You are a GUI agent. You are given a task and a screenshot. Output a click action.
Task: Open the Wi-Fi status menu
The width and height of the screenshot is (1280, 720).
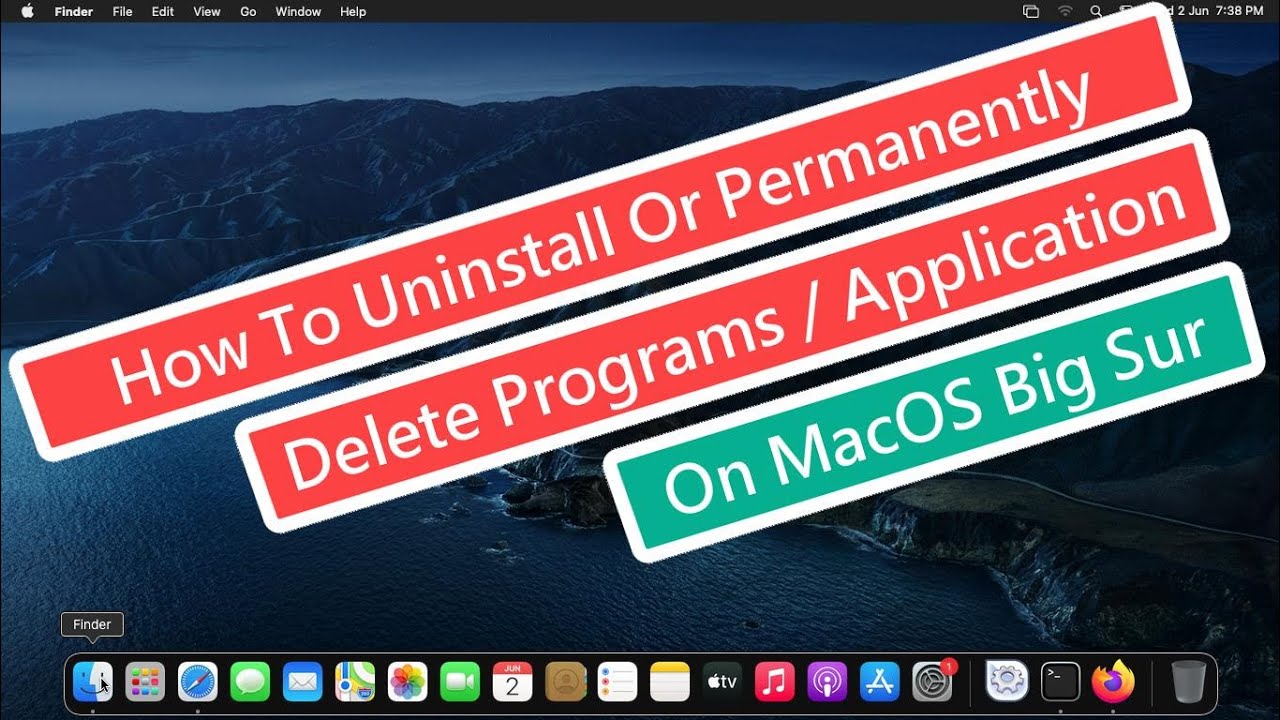click(x=1065, y=11)
